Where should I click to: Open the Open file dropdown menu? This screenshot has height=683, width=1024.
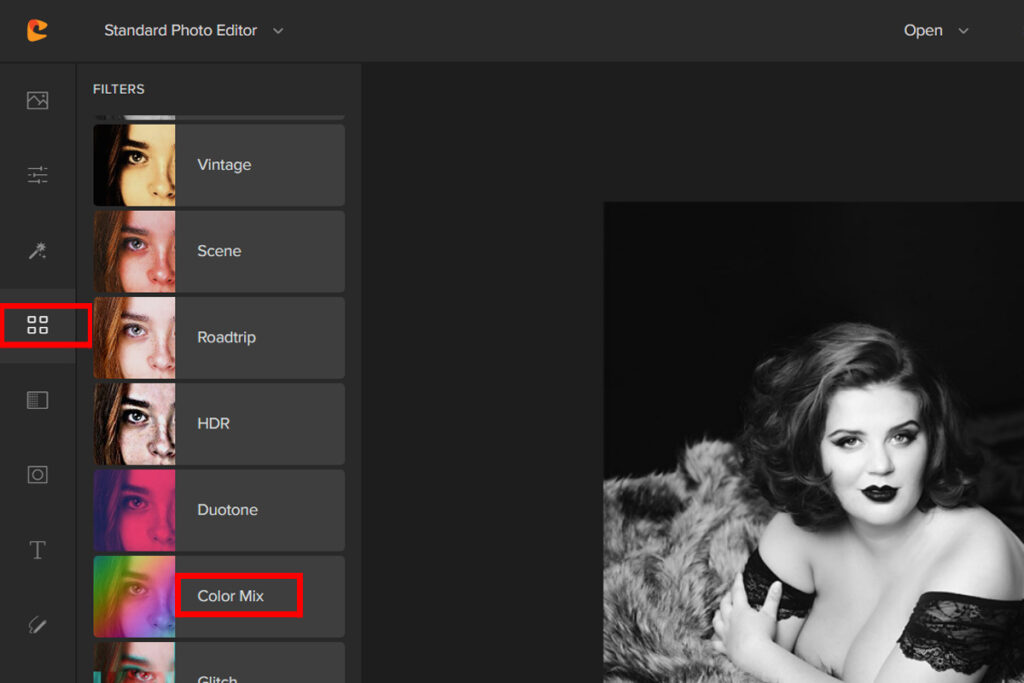[923, 31]
